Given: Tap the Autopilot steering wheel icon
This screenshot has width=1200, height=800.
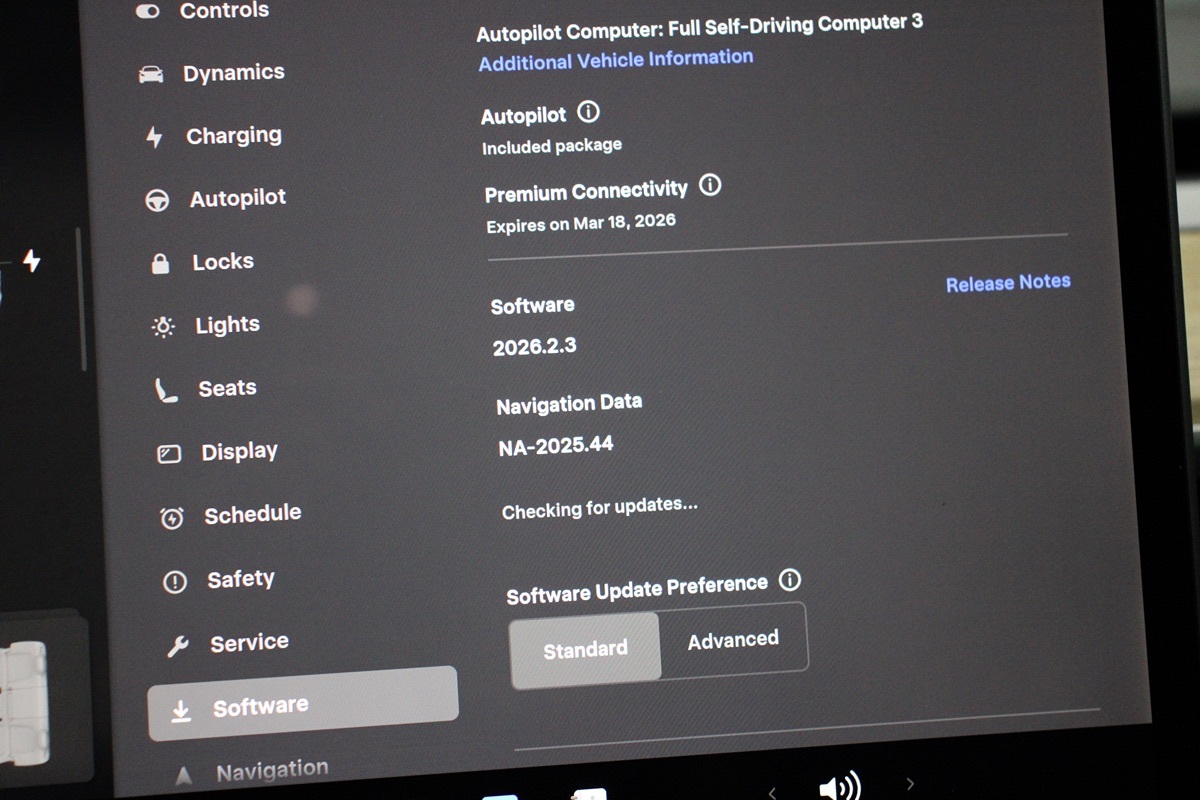Looking at the screenshot, I should click(157, 200).
